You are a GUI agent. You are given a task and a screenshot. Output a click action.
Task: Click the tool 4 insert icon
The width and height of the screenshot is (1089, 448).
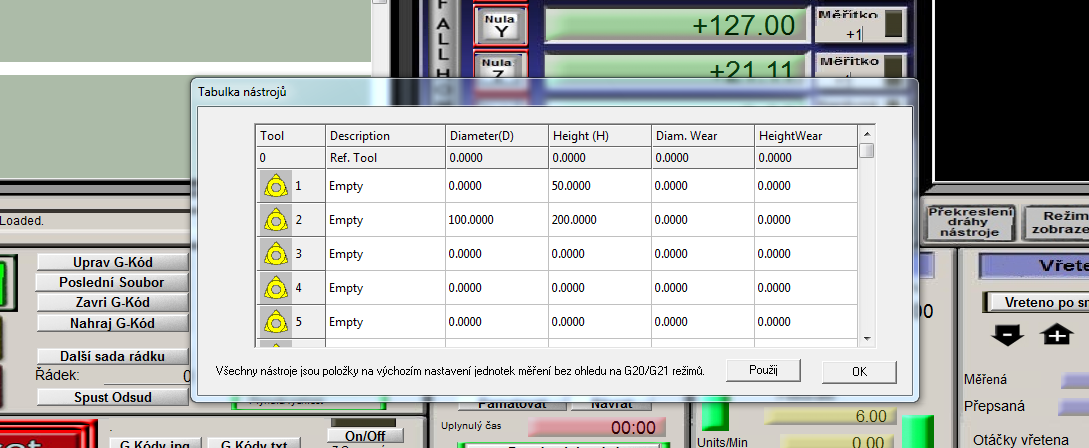273,288
